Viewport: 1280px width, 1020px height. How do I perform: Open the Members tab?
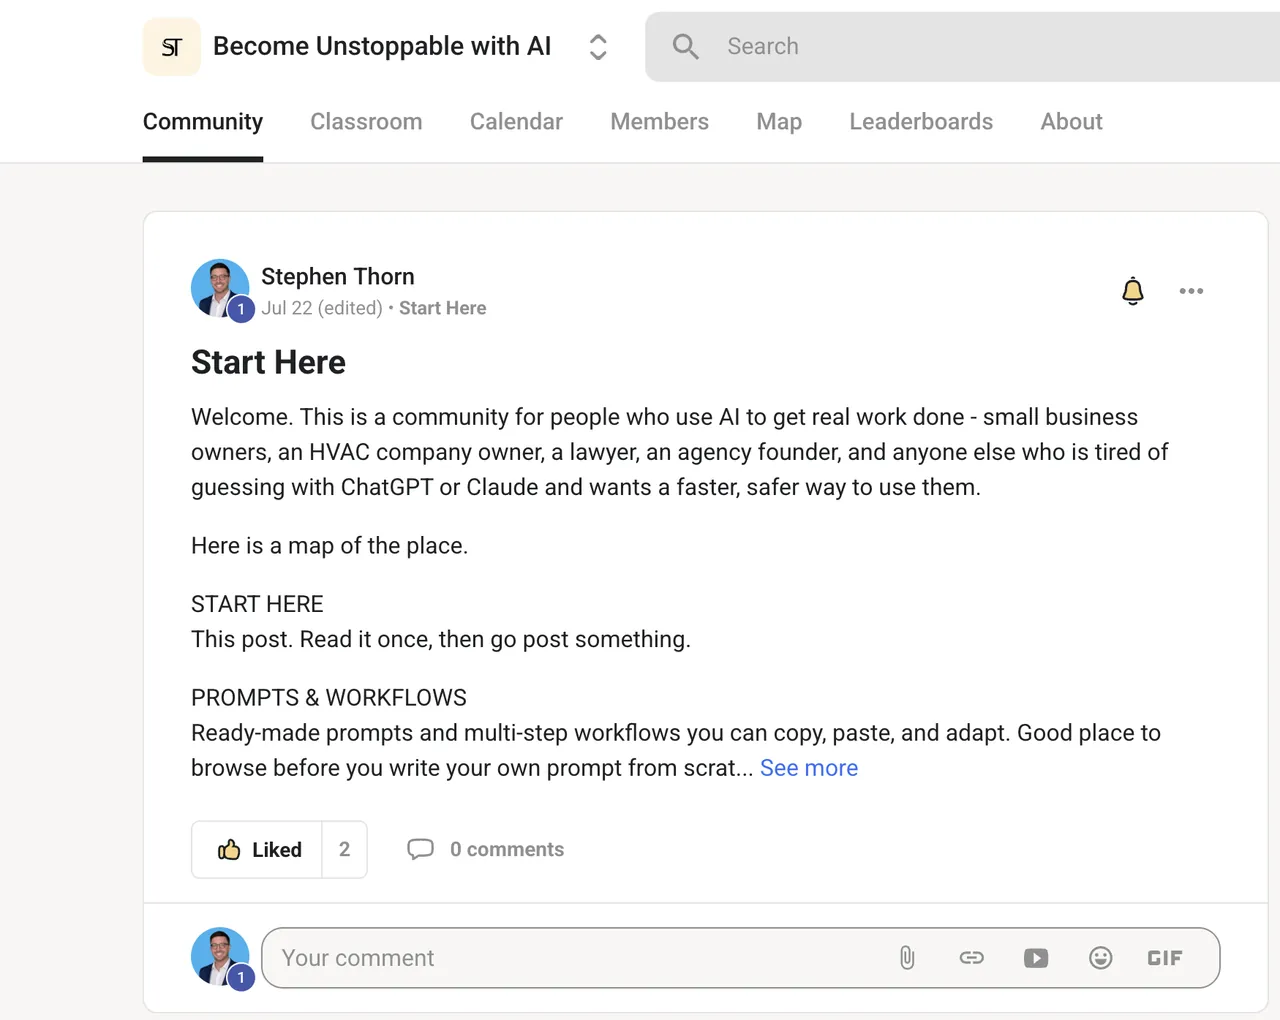click(659, 122)
